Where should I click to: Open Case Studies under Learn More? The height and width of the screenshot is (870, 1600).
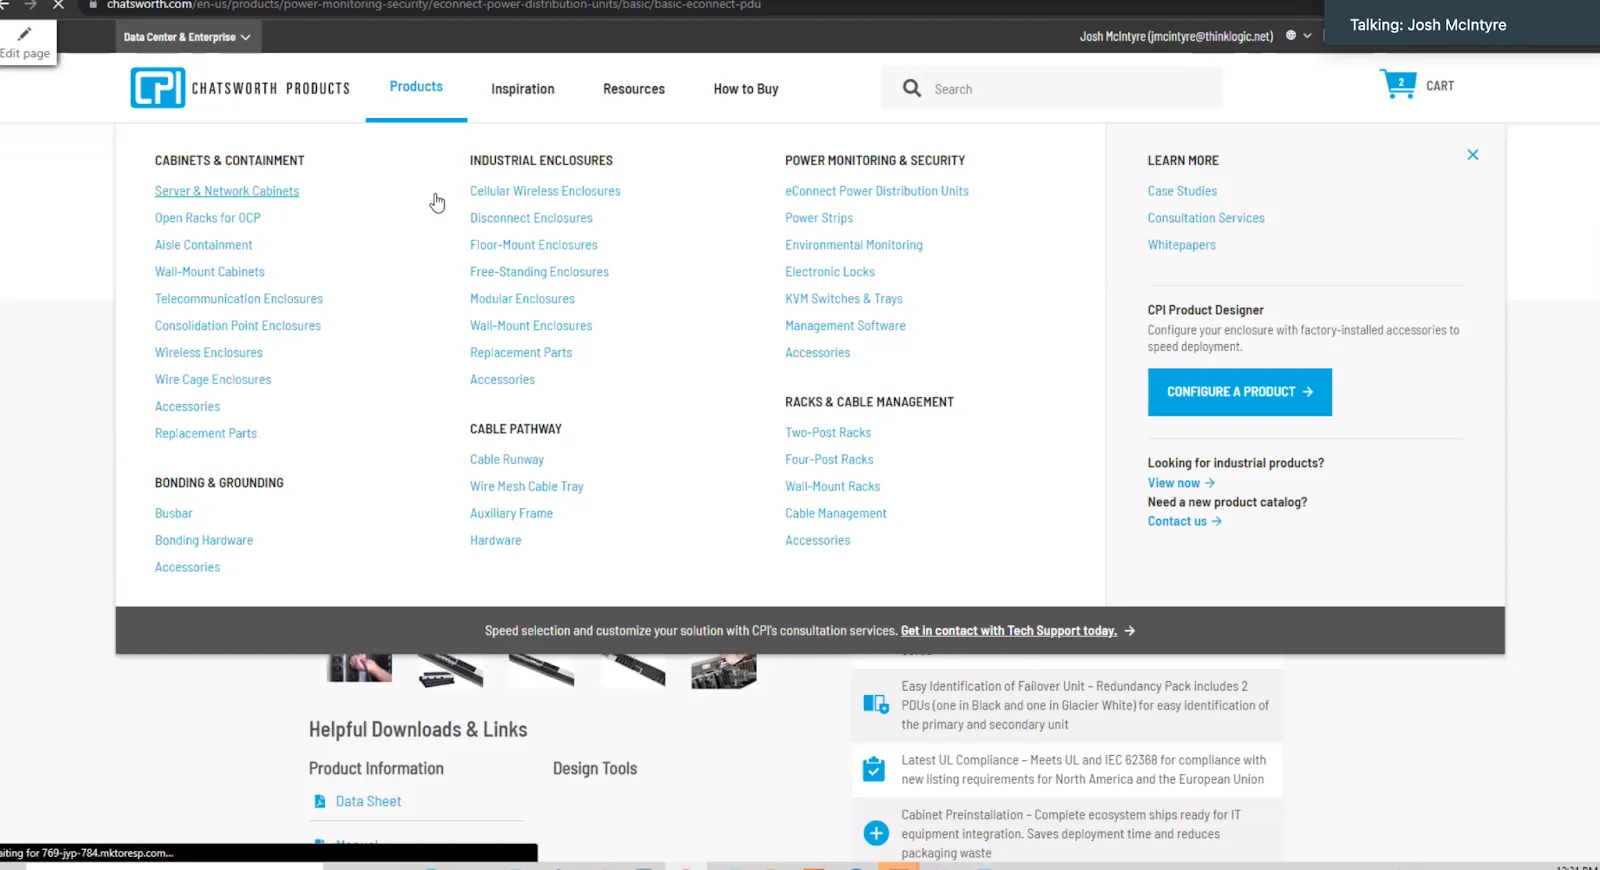click(1182, 191)
